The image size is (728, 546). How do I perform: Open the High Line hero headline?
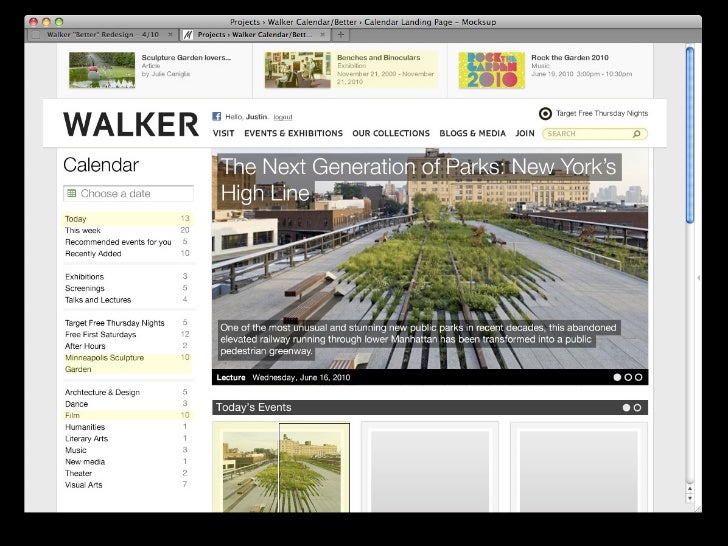point(418,180)
